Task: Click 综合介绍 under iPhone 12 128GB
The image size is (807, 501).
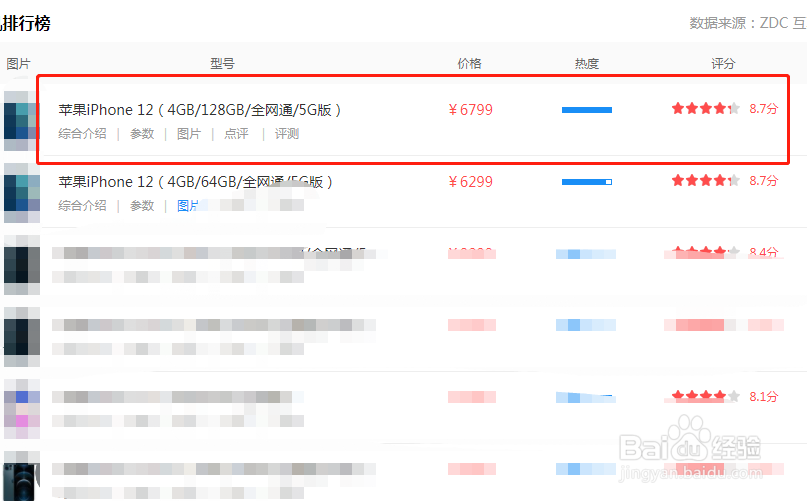Action: pos(82,134)
